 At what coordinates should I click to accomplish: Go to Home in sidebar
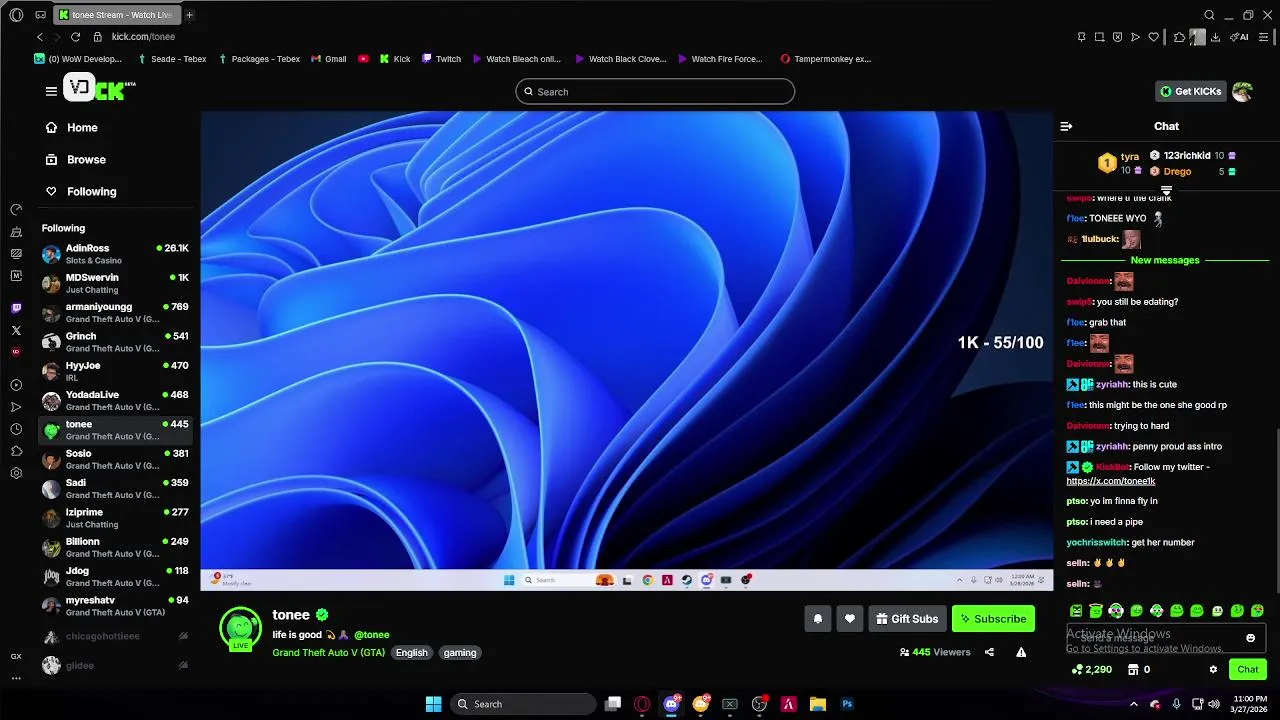pos(71,128)
